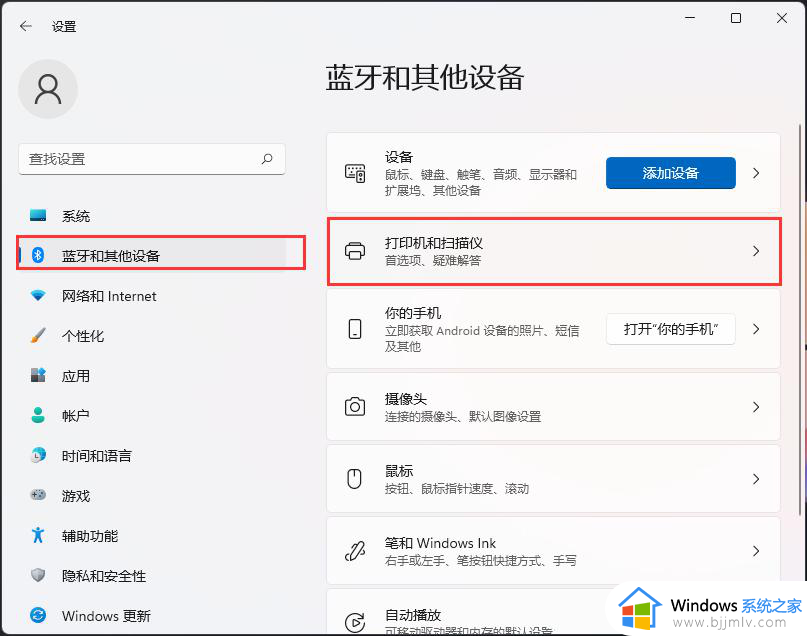
Task: Open the 鼠标 settings row
Action: [554, 479]
